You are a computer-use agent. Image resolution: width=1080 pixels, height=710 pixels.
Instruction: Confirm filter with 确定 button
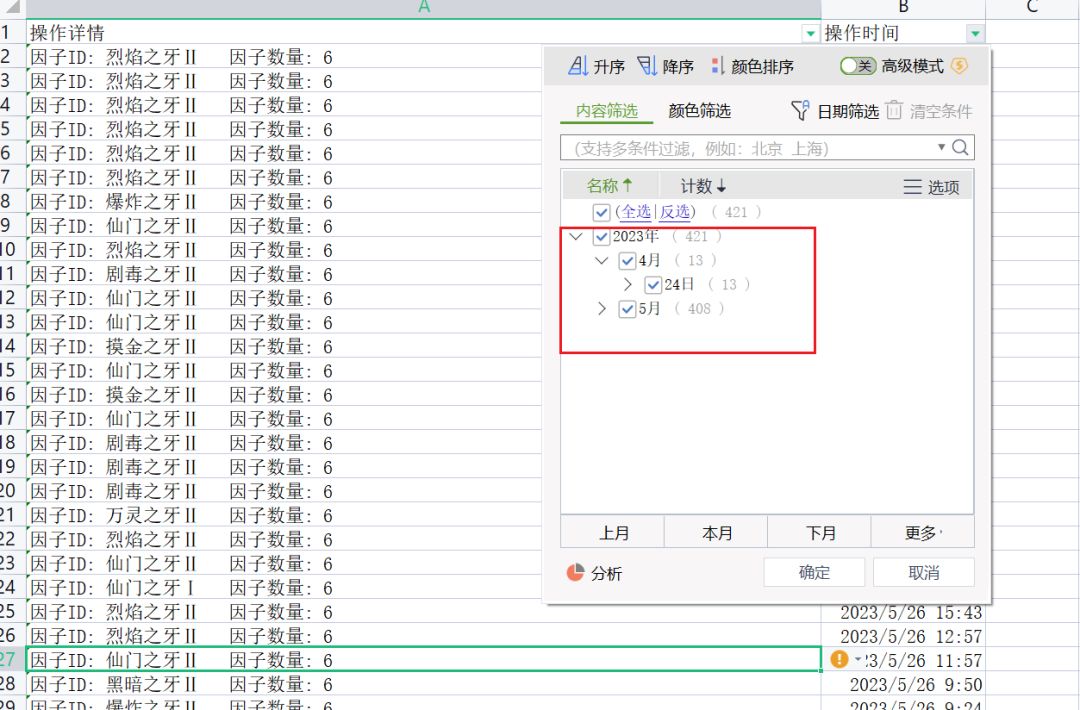pyautogui.click(x=814, y=572)
